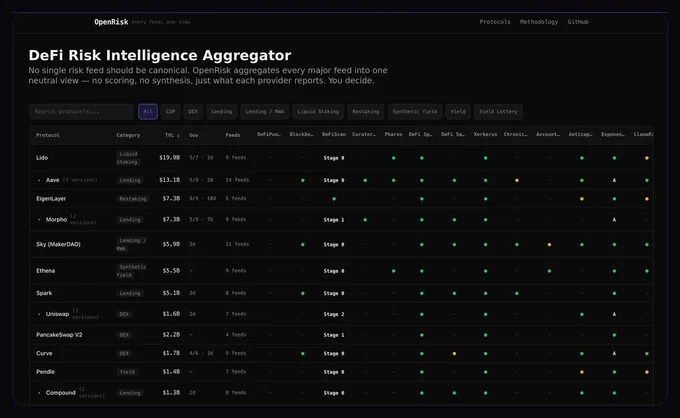Expand the Compound versions row
Viewport: 680px width, 418px height.
(39, 393)
